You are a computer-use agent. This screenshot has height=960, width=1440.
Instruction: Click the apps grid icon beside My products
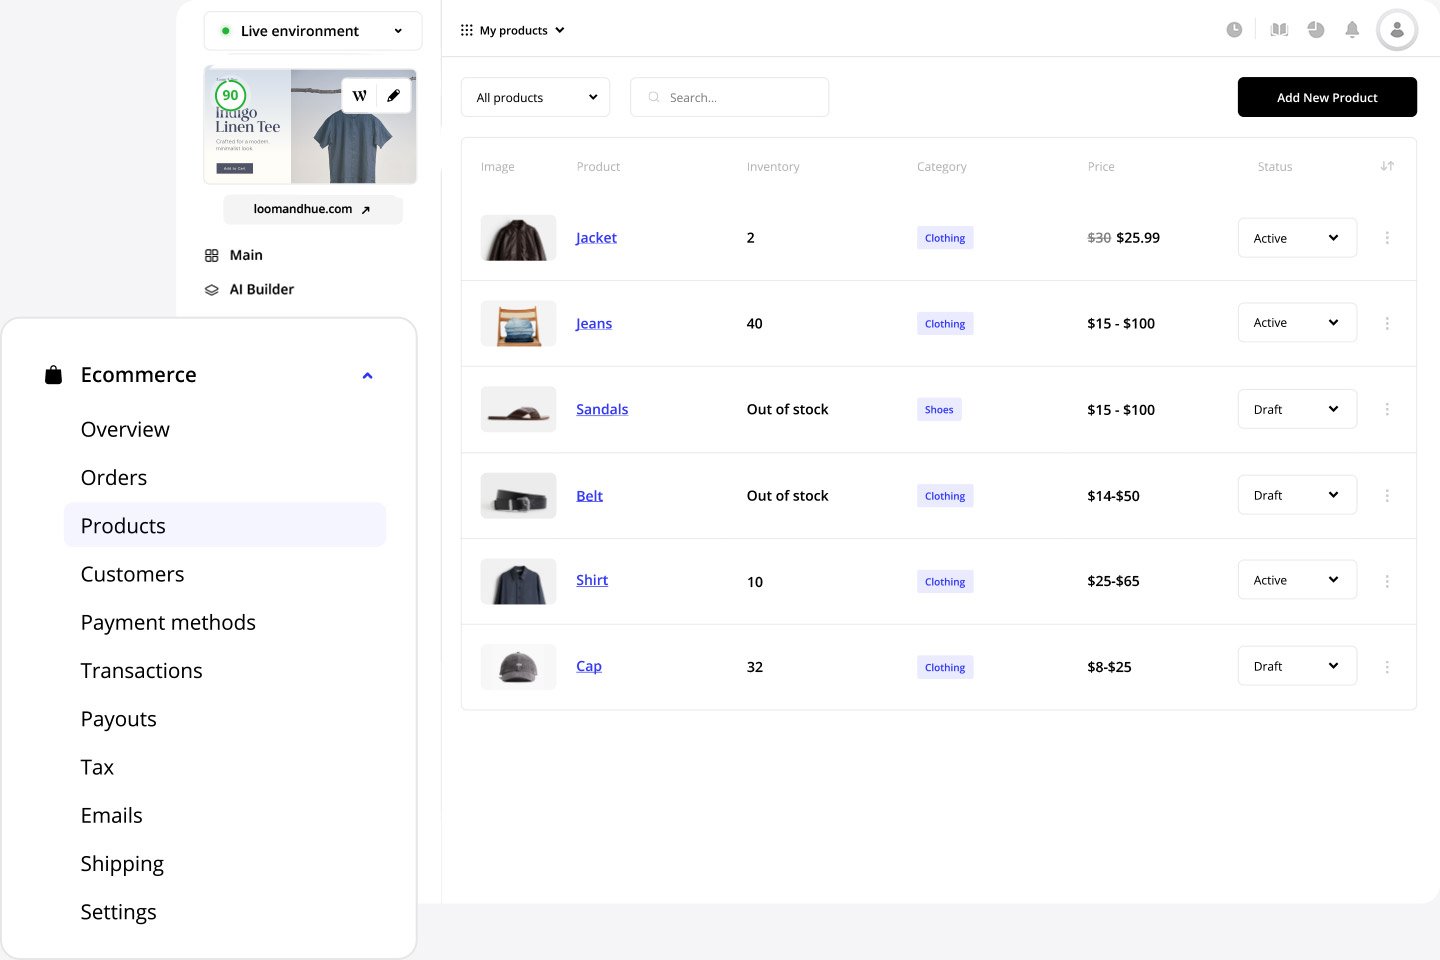coord(466,30)
